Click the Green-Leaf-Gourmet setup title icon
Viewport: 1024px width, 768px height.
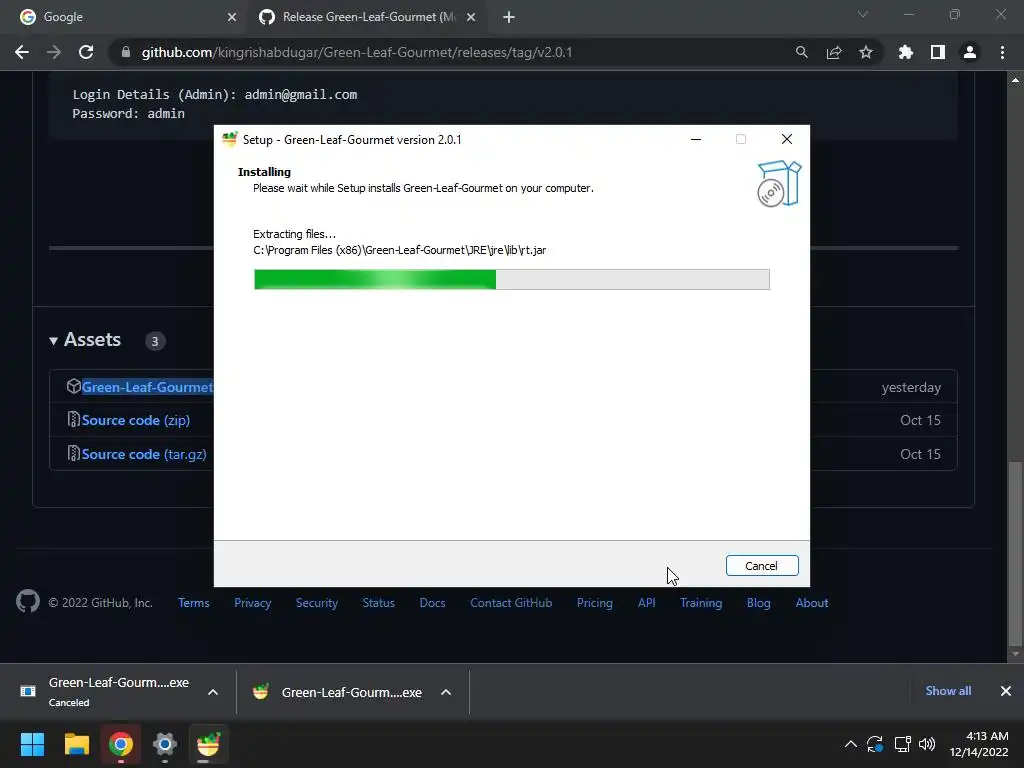(x=229, y=139)
